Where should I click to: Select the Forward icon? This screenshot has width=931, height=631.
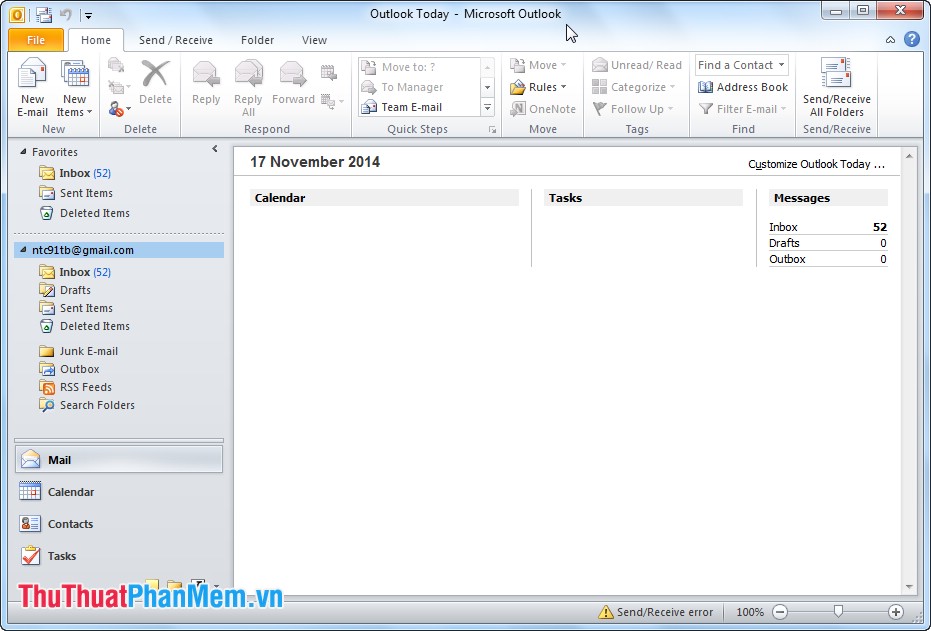(x=292, y=85)
